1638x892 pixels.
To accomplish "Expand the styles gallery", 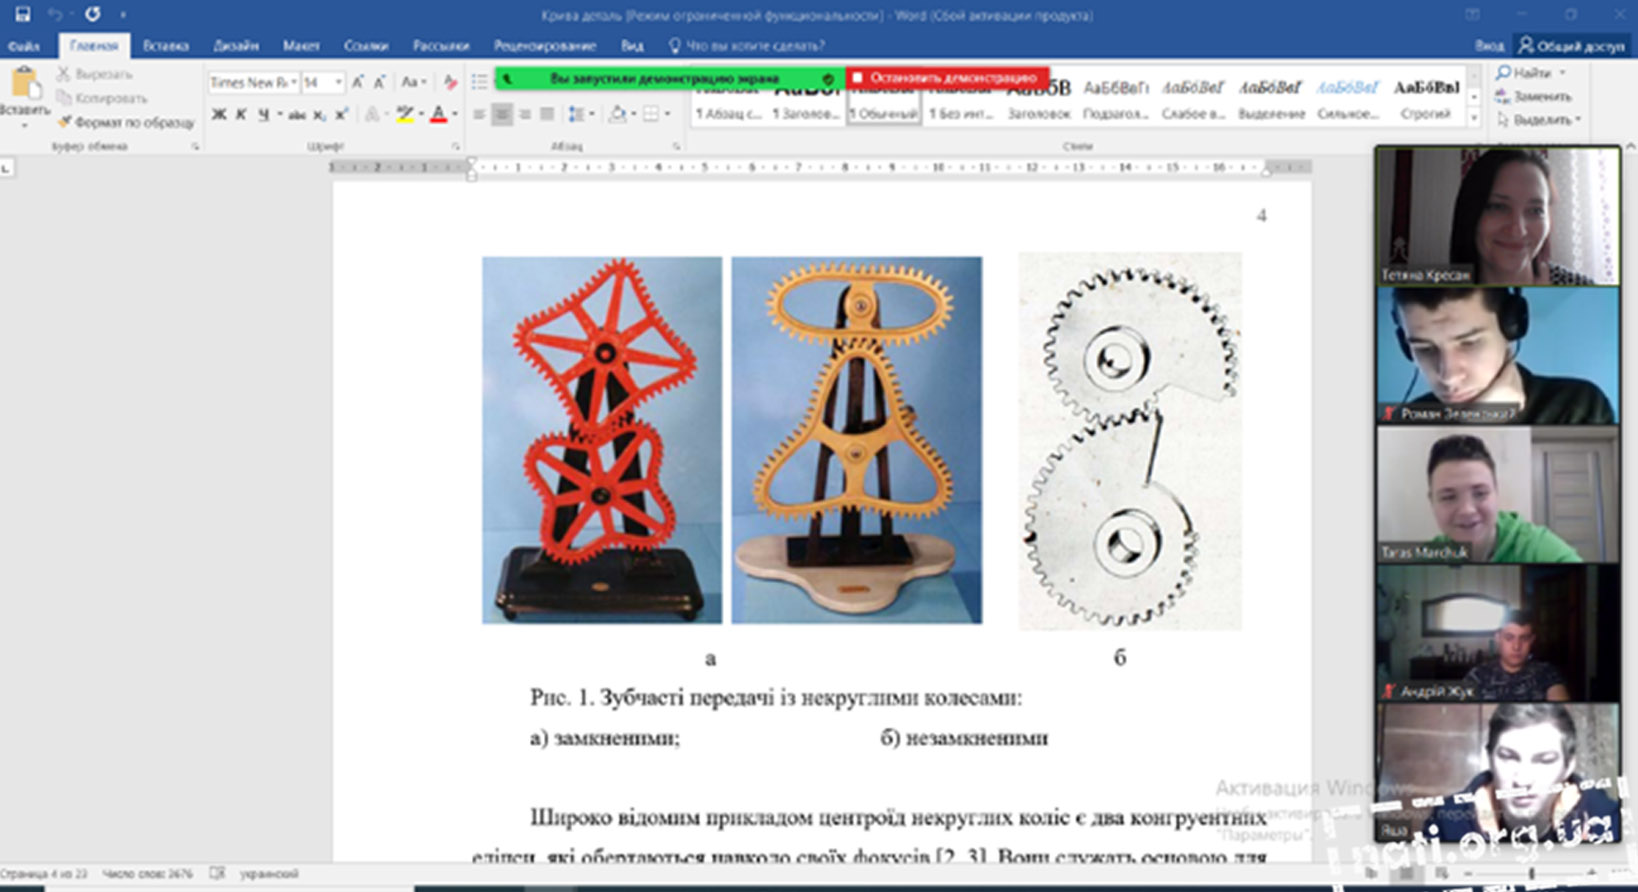I will click(1473, 118).
